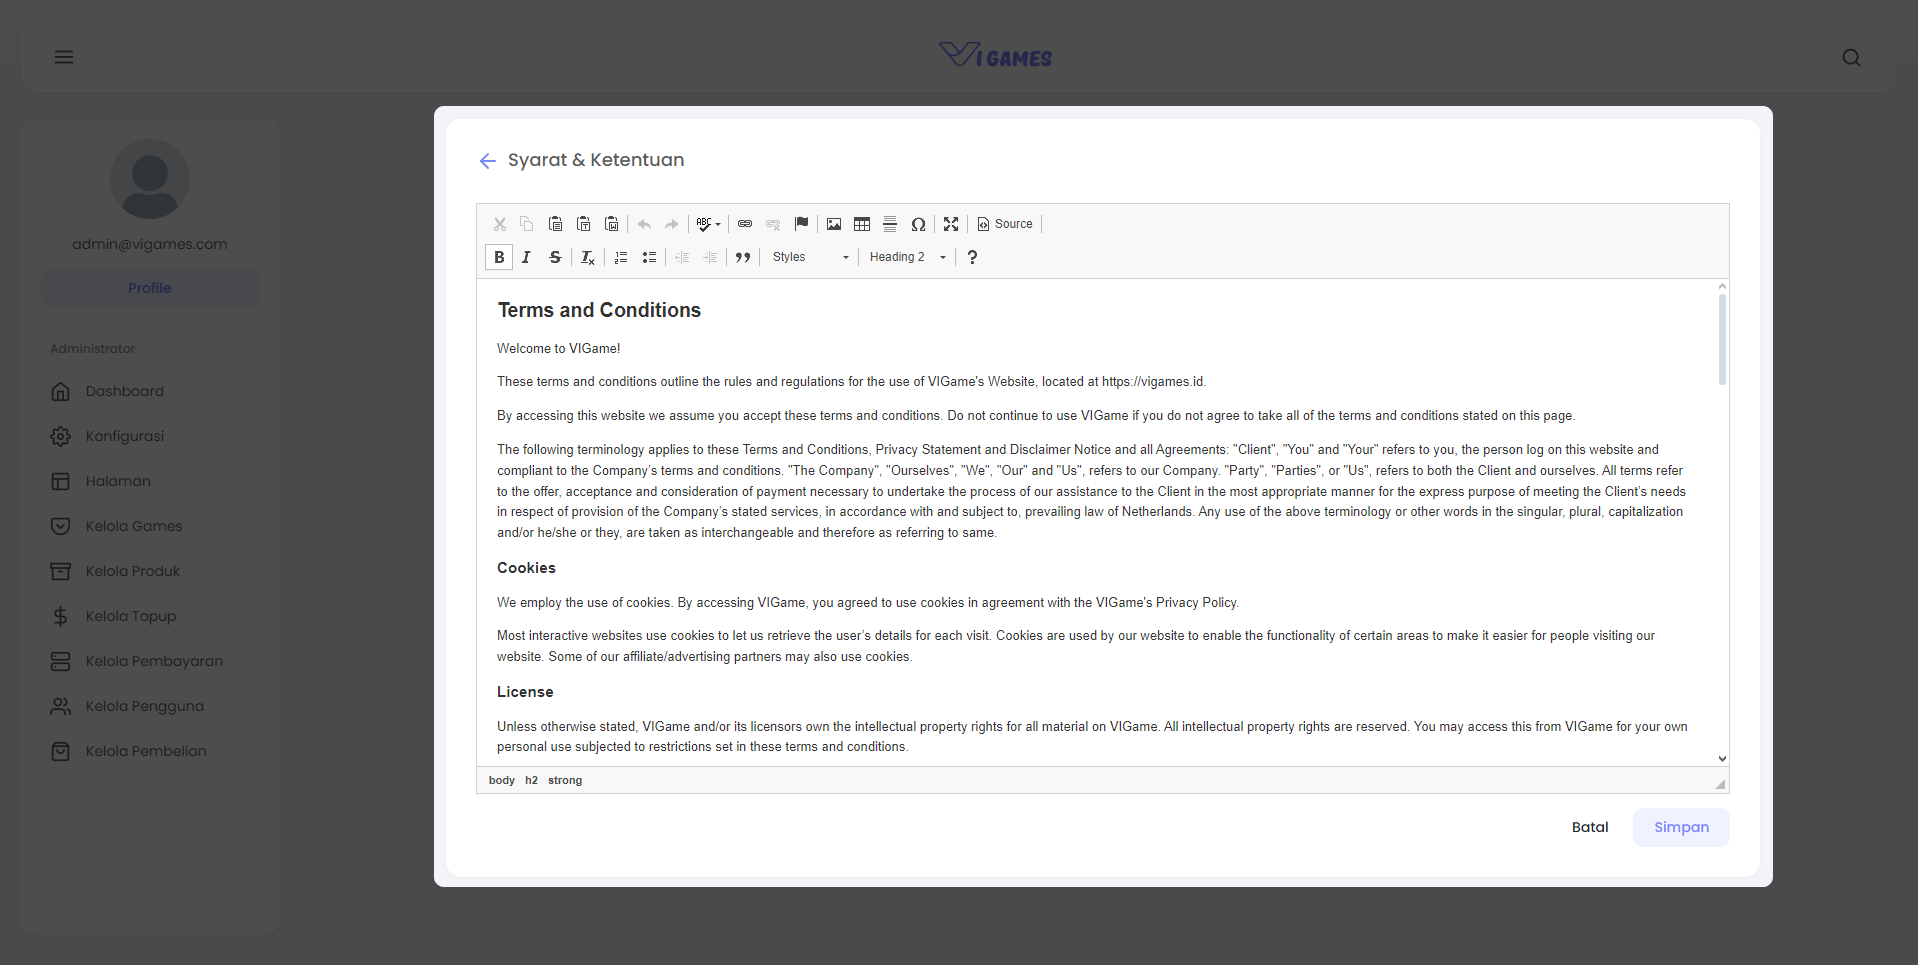Select the h2 element path item
This screenshot has height=965, width=1918.
coord(531,780)
